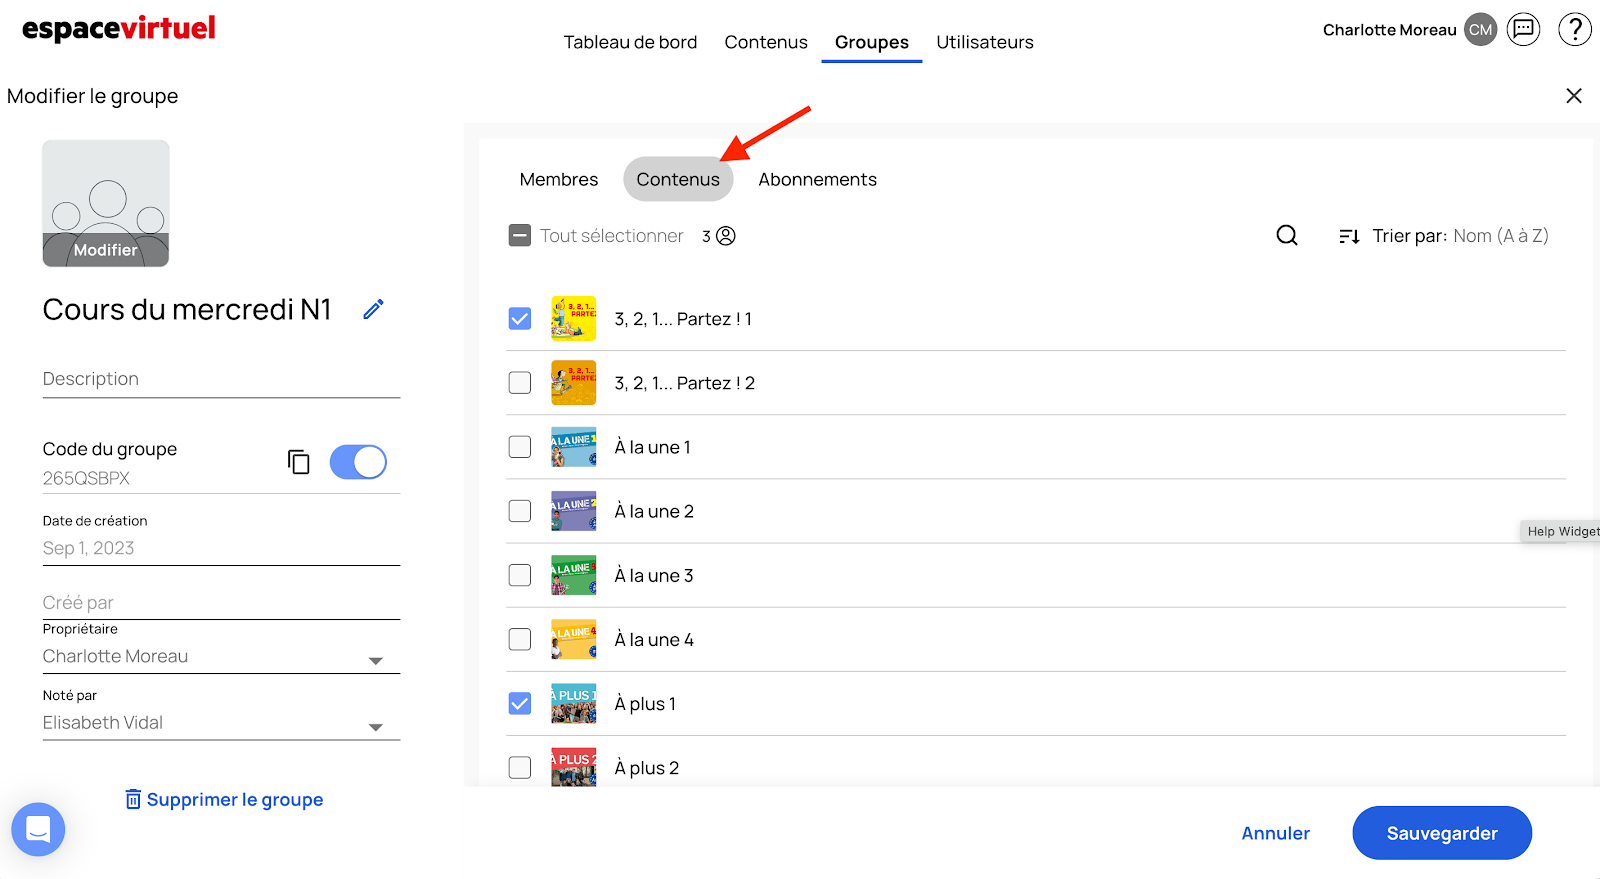1600x879 pixels.
Task: Click the pencil icon to rename group
Action: (x=373, y=310)
